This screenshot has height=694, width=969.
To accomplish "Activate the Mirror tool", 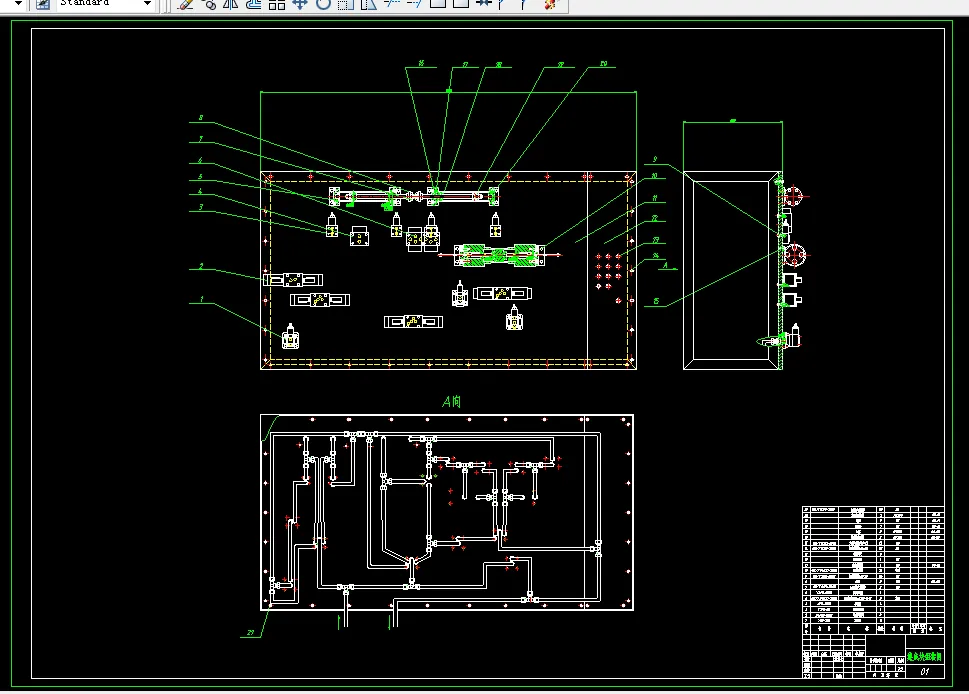I will 231,4.
